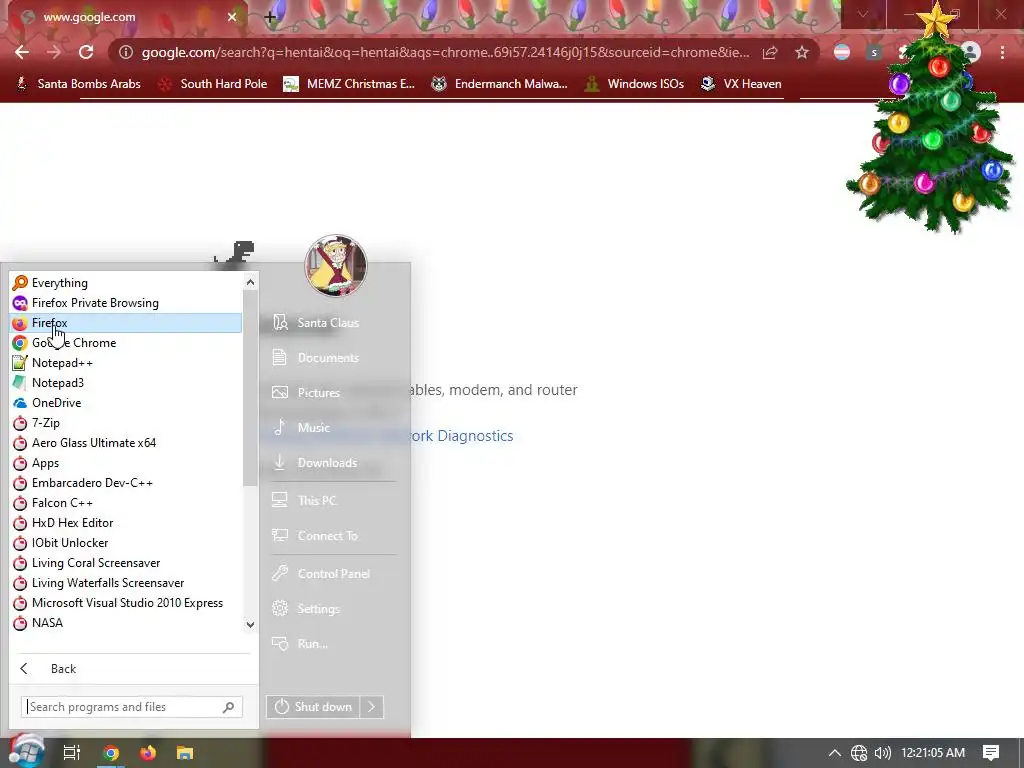The height and width of the screenshot is (768, 1024).
Task: Click the start menu user avatar picture
Action: pos(336,266)
